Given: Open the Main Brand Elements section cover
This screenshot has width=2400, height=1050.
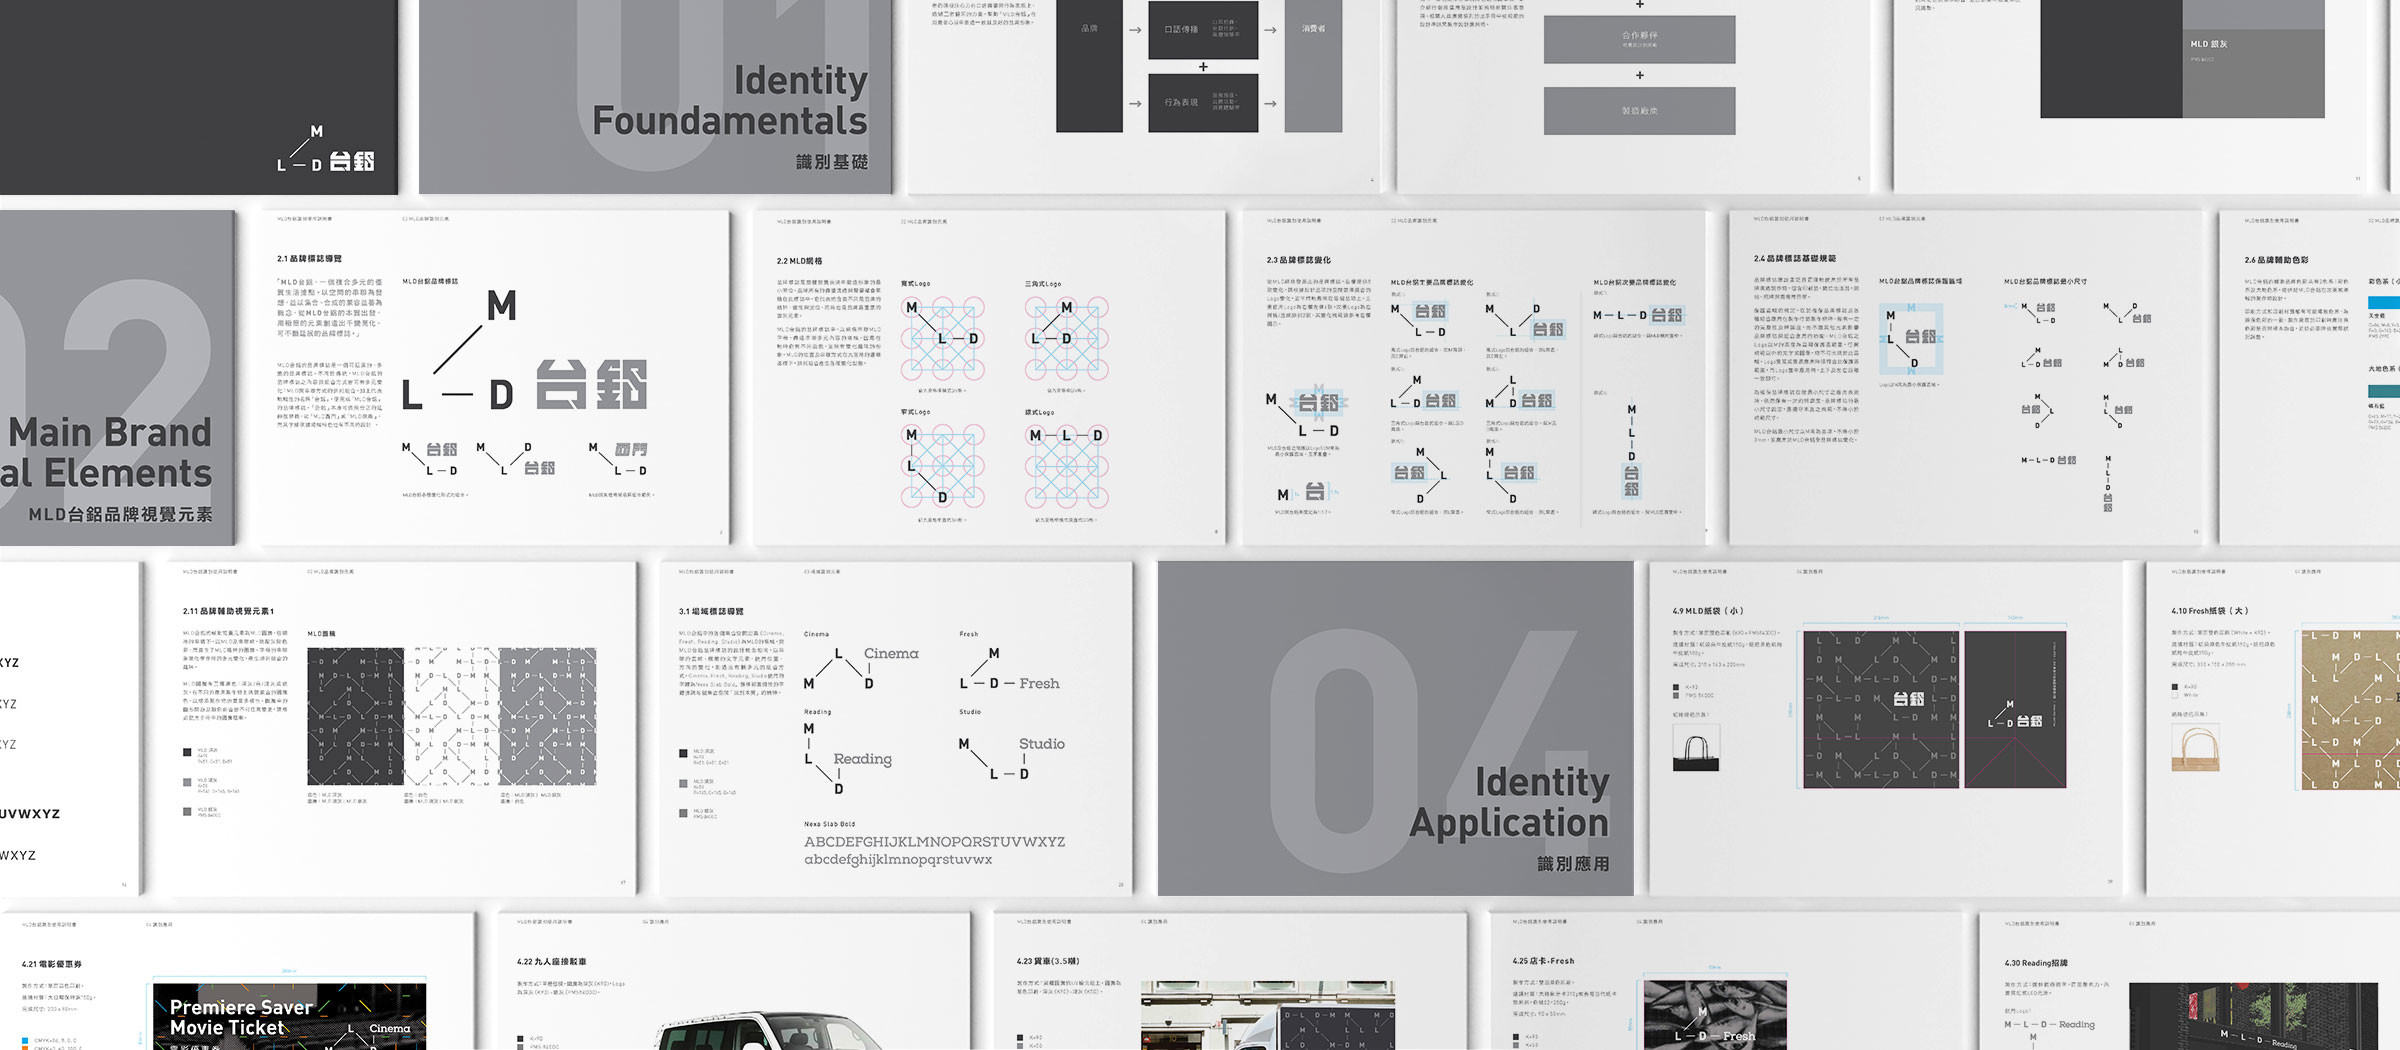Looking at the screenshot, I should tap(118, 377).
